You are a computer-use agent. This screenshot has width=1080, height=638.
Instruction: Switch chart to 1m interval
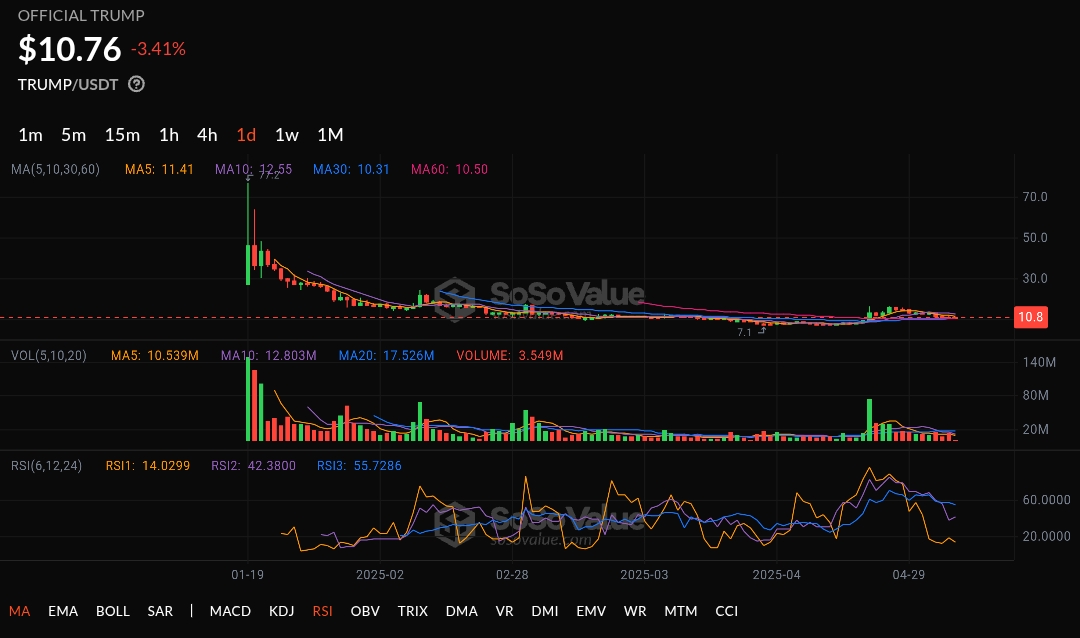tap(30, 135)
